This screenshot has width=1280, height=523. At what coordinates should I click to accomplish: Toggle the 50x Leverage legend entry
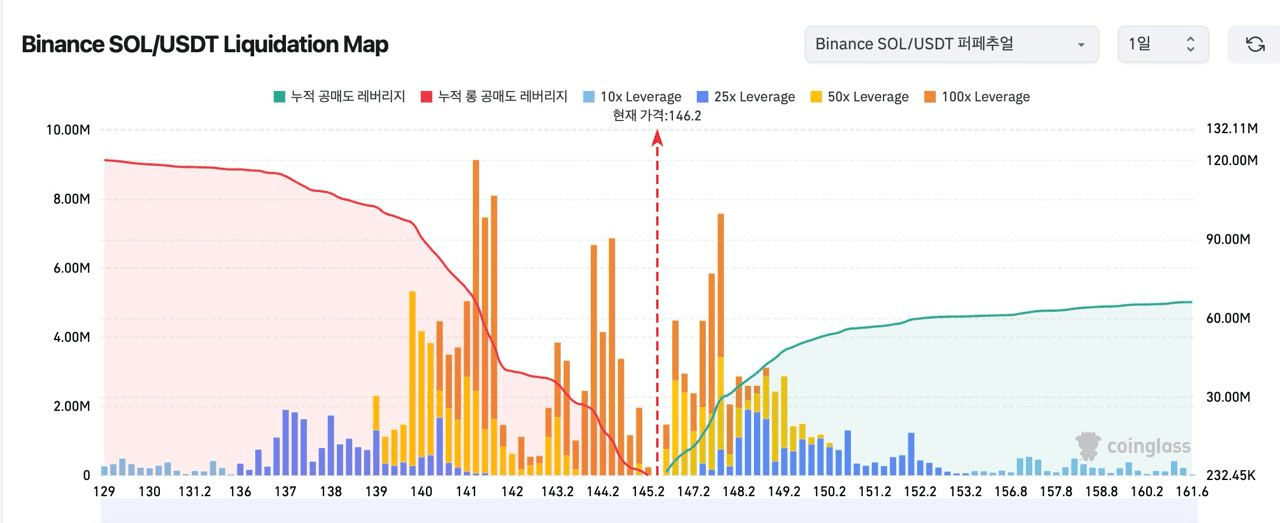(859, 97)
